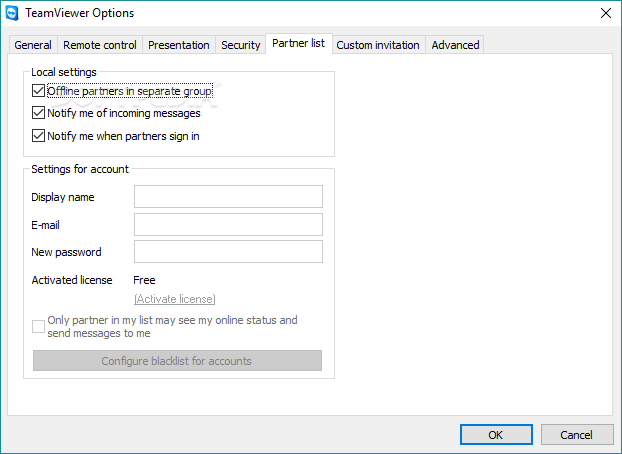
Task: Open the Custom invitation tab
Action: [378, 45]
